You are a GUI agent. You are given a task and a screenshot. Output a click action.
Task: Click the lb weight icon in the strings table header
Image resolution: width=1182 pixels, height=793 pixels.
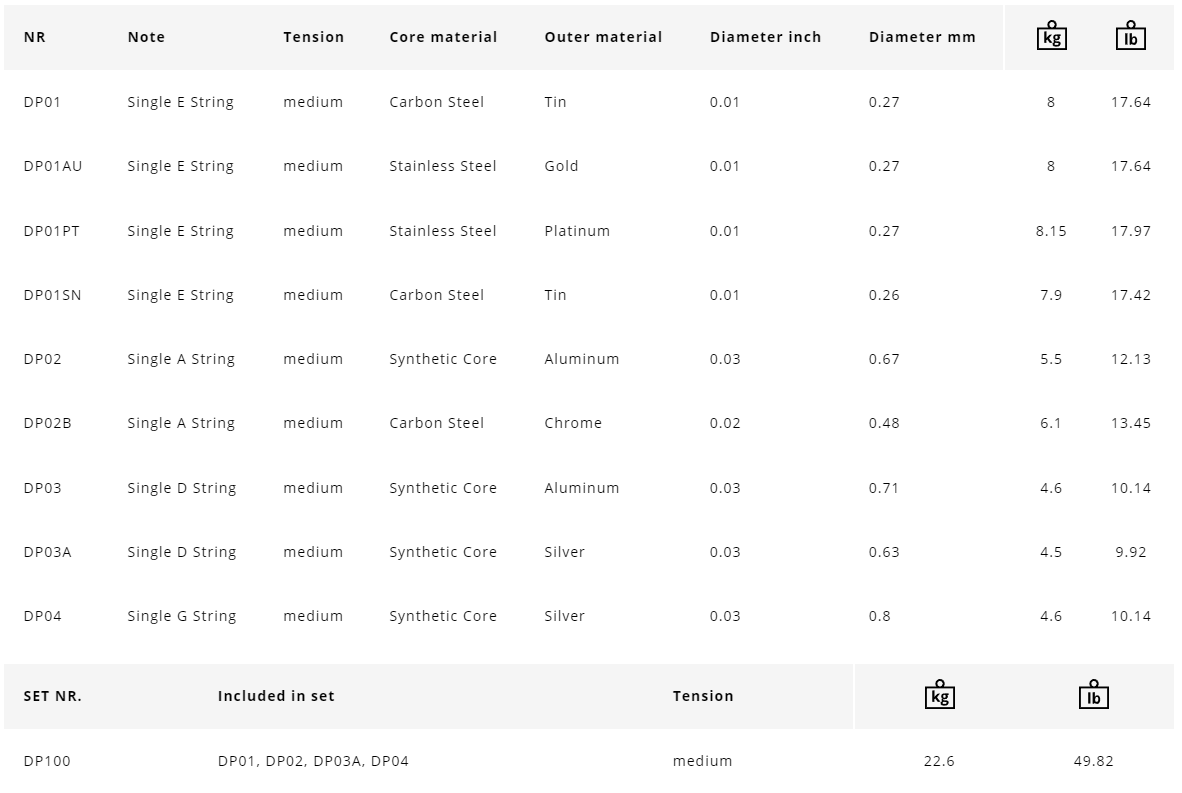pyautogui.click(x=1130, y=36)
